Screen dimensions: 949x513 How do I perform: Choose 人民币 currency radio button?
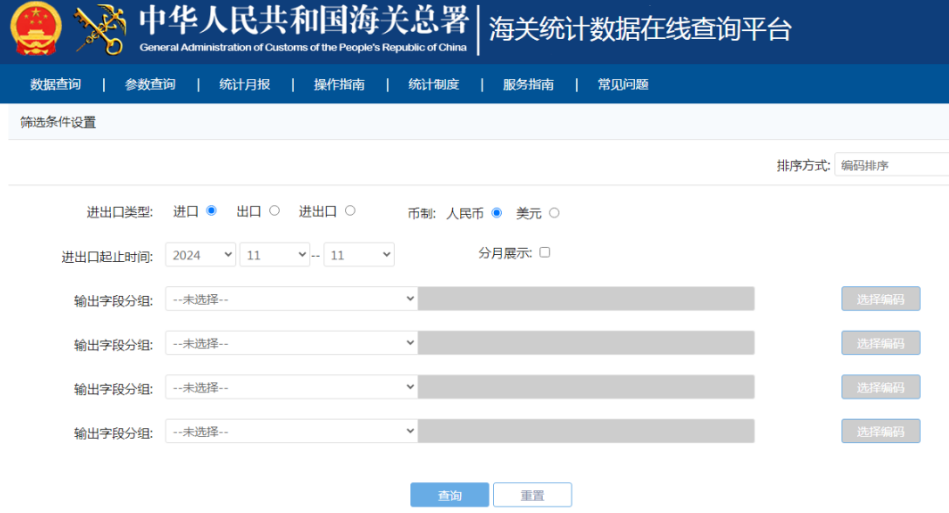coord(496,213)
